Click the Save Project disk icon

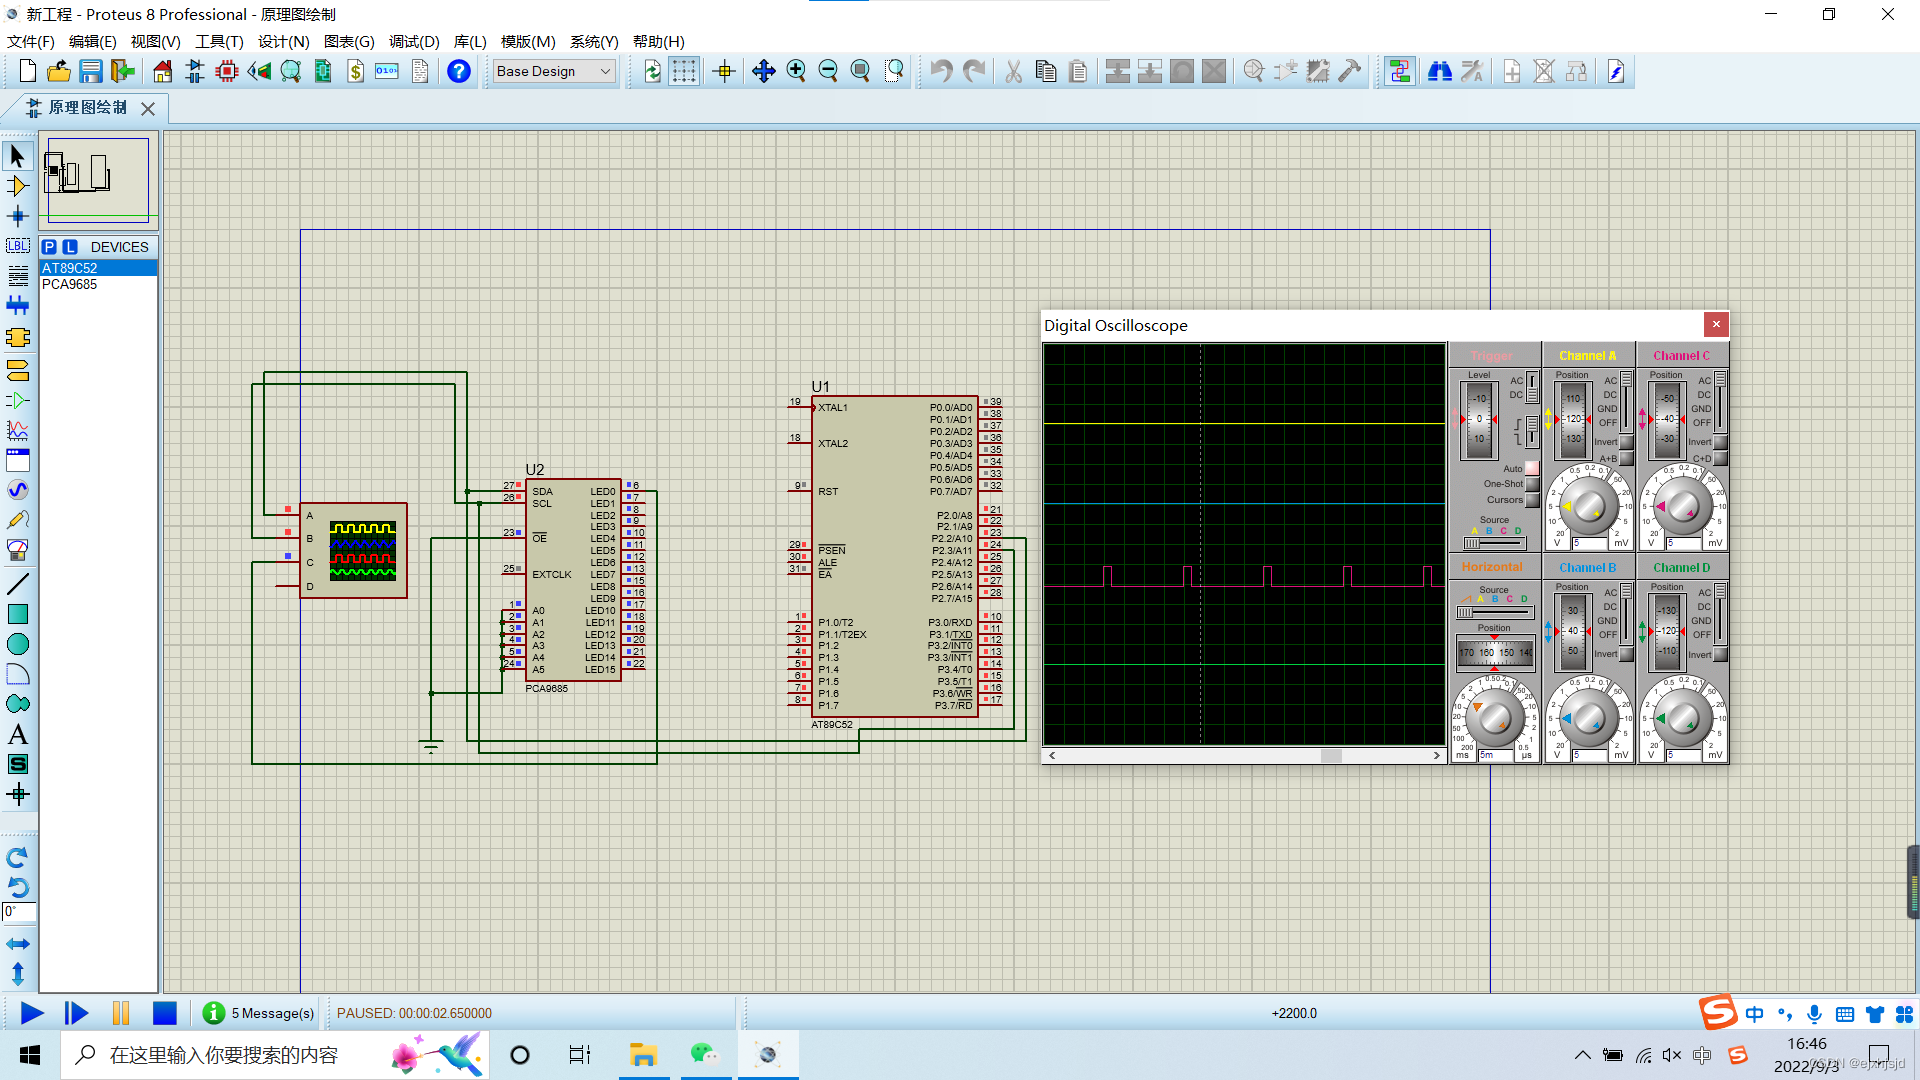[x=91, y=71]
